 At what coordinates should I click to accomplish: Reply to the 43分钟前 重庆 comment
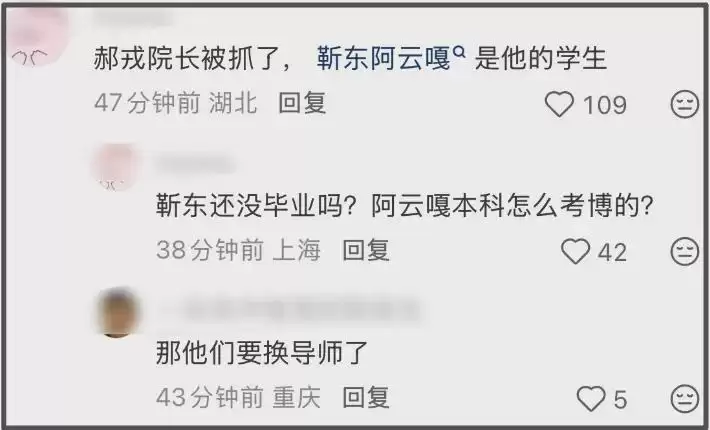366,398
